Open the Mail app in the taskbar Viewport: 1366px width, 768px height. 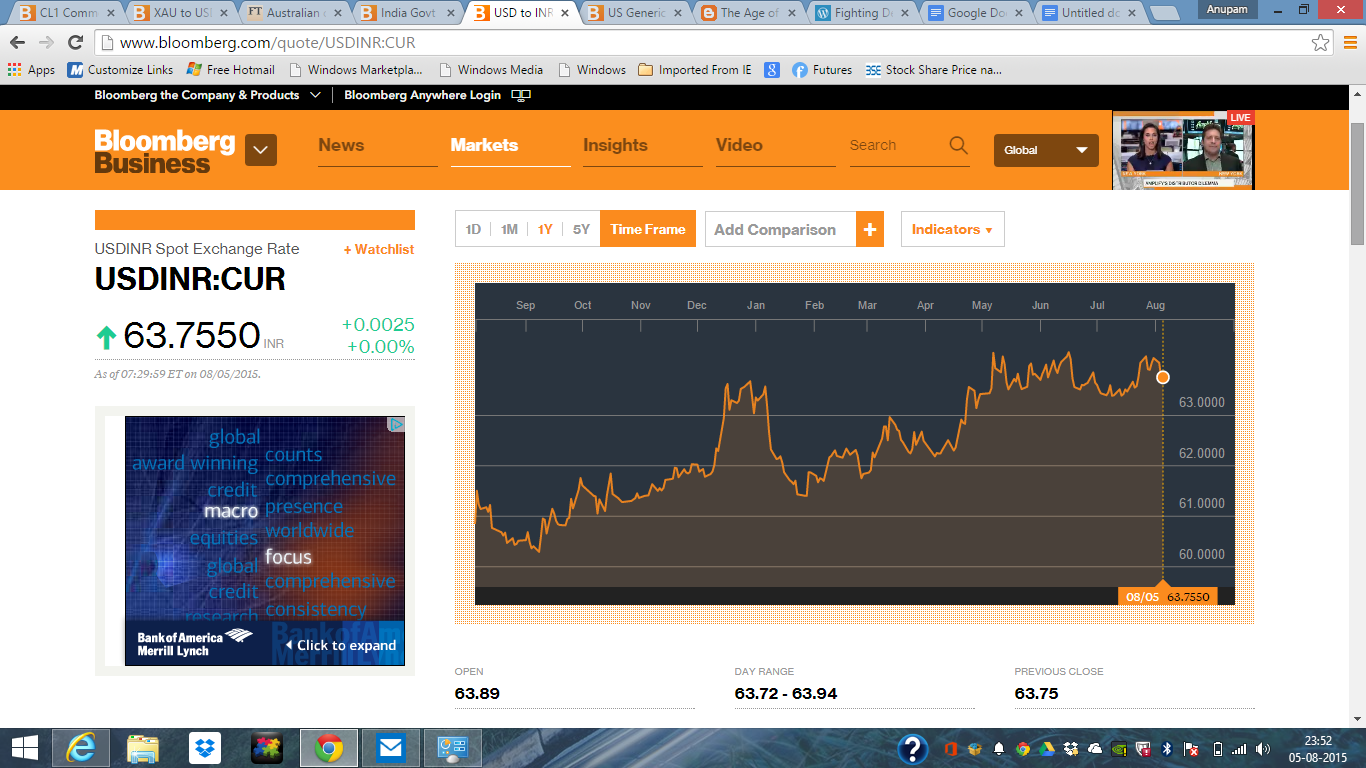pos(390,748)
